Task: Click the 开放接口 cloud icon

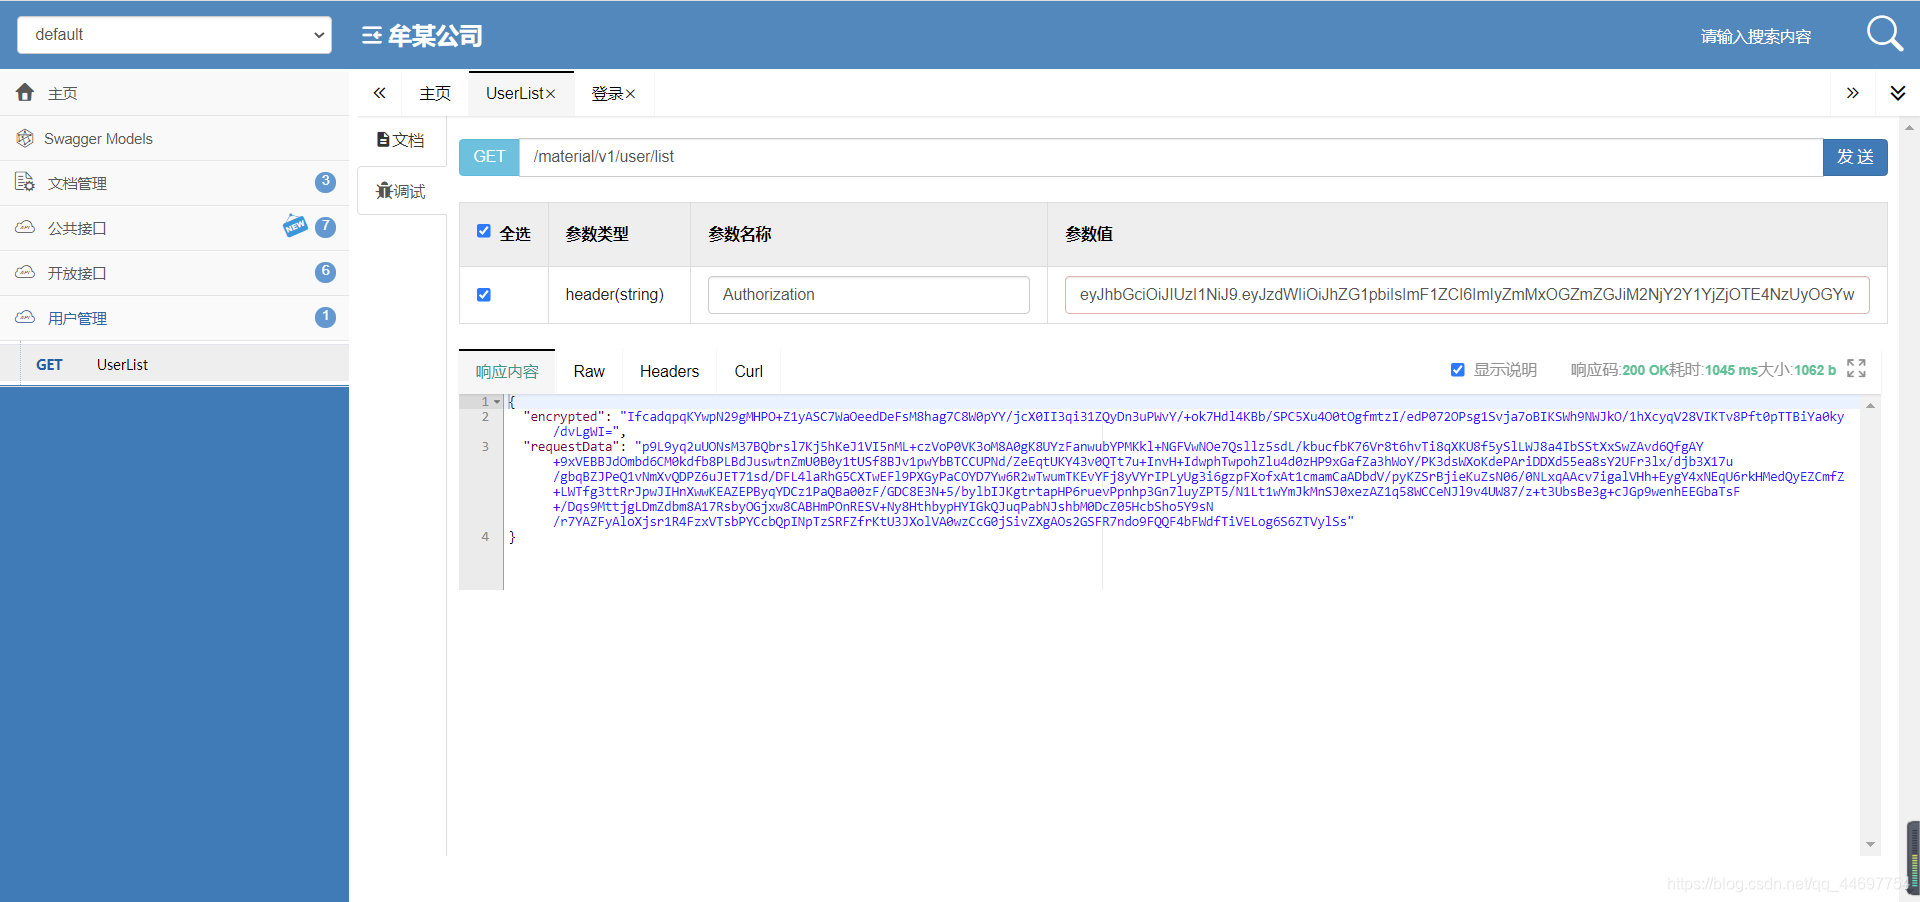Action: [x=25, y=272]
